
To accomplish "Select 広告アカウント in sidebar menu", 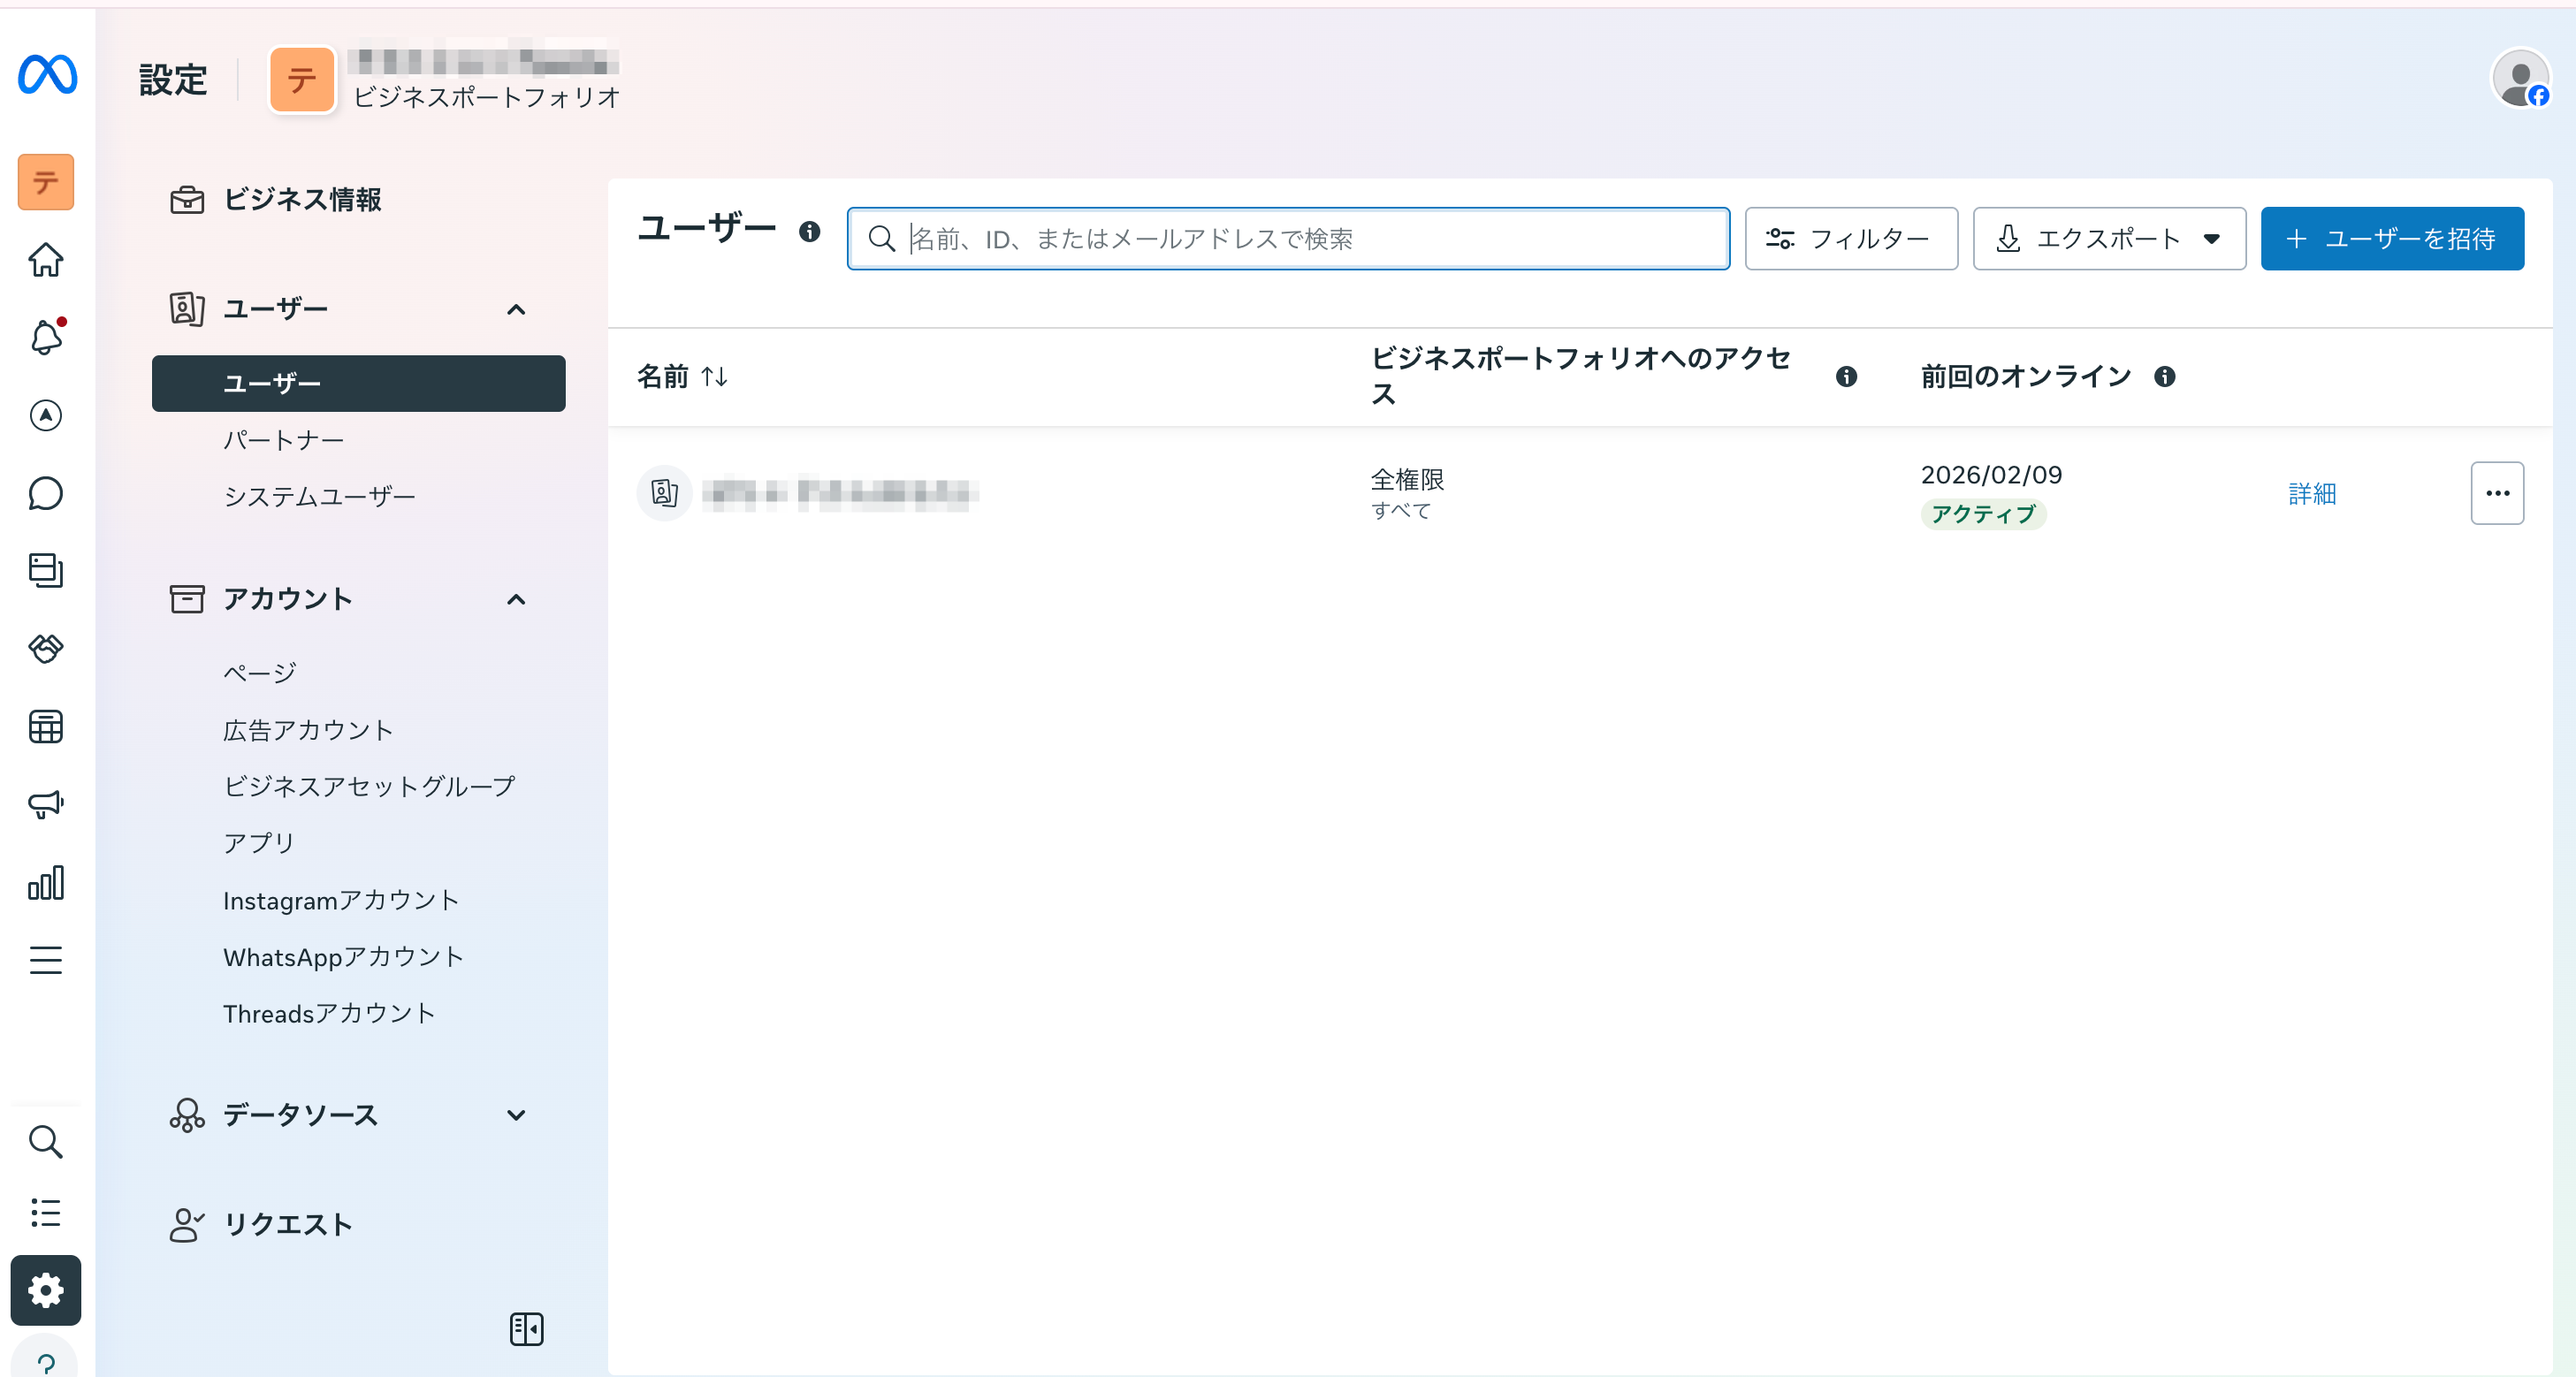I will click(308, 730).
